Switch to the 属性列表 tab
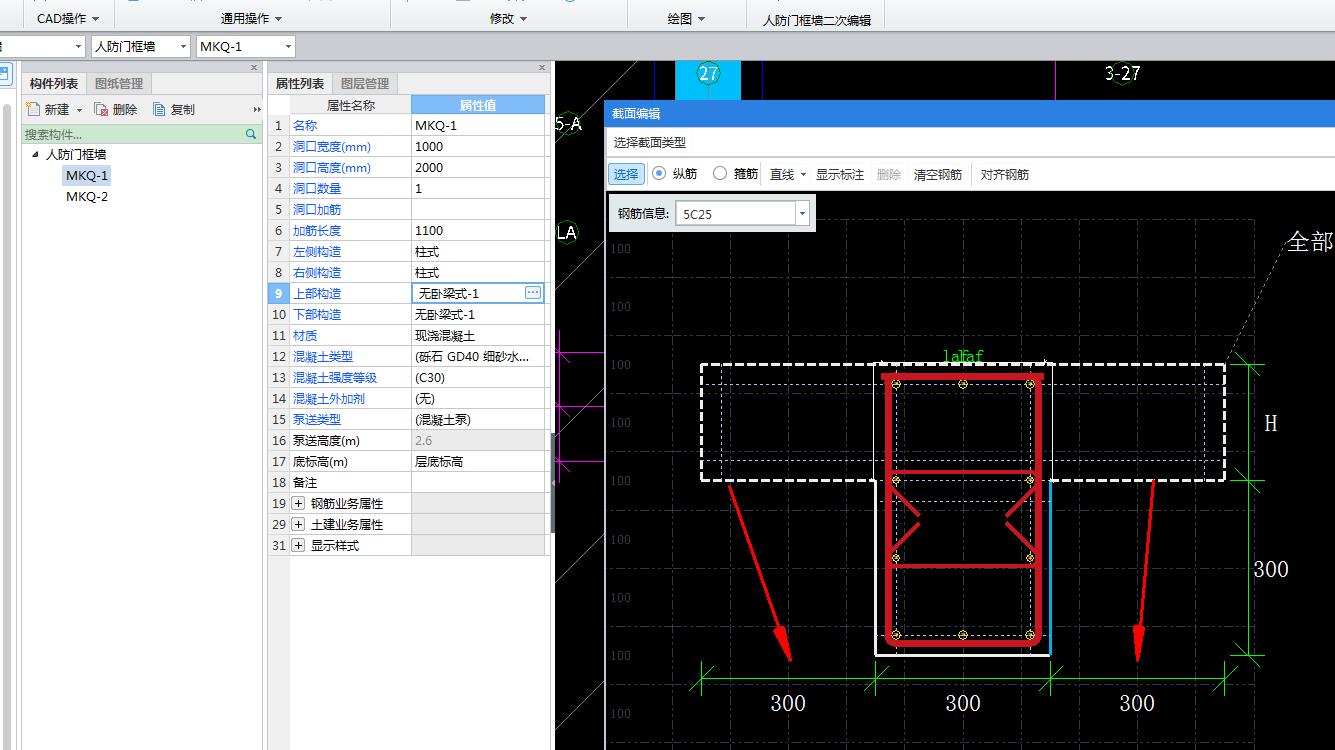The height and width of the screenshot is (750, 1335). [300, 83]
